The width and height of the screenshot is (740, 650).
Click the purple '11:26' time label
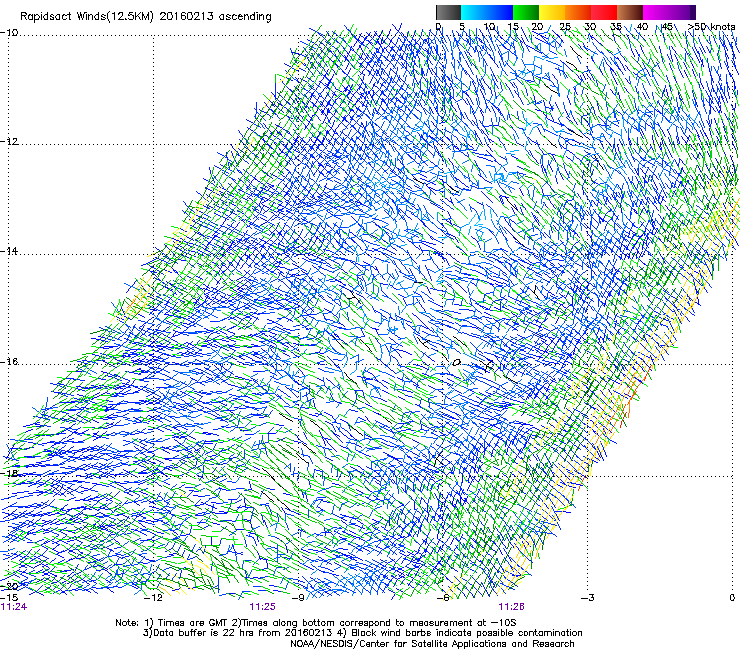[512, 607]
